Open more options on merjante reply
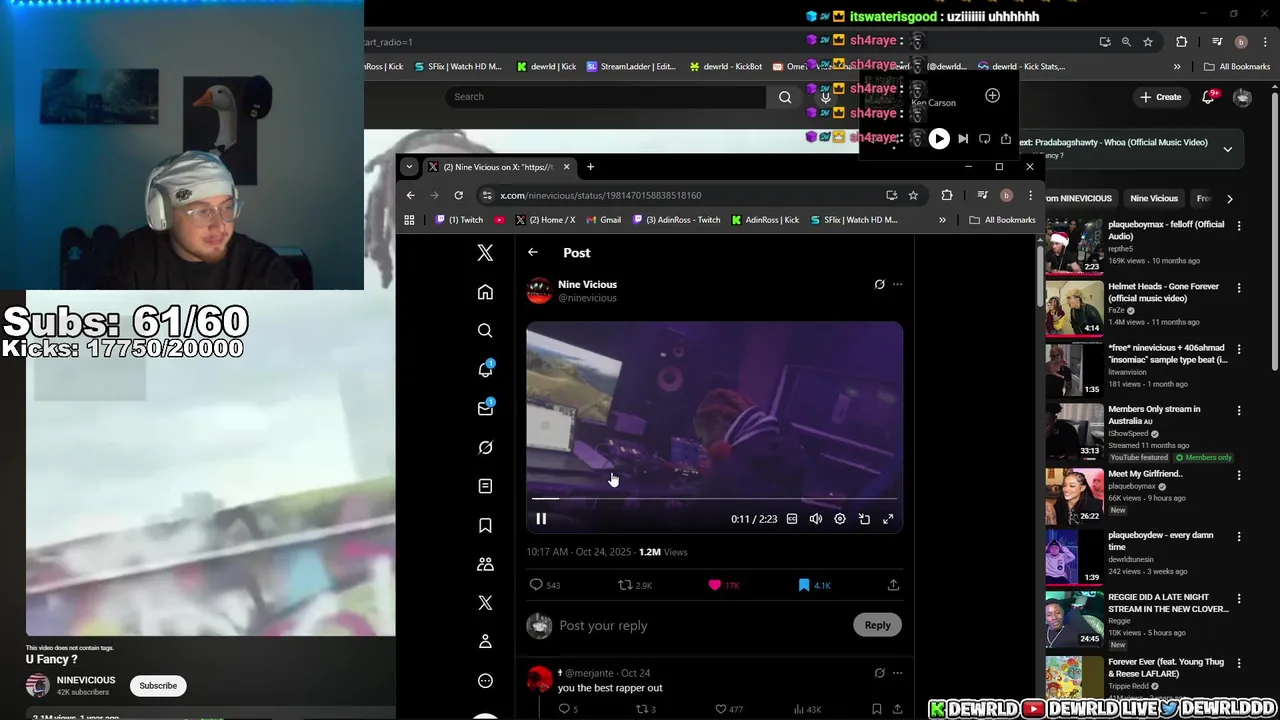 pyautogui.click(x=897, y=673)
